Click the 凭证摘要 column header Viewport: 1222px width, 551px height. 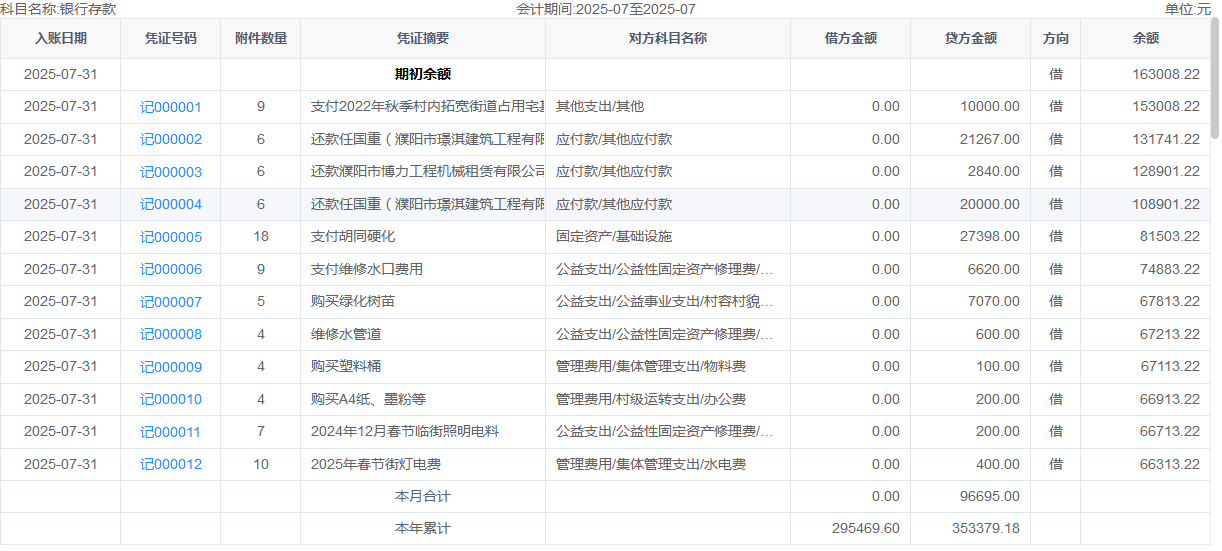pos(422,39)
